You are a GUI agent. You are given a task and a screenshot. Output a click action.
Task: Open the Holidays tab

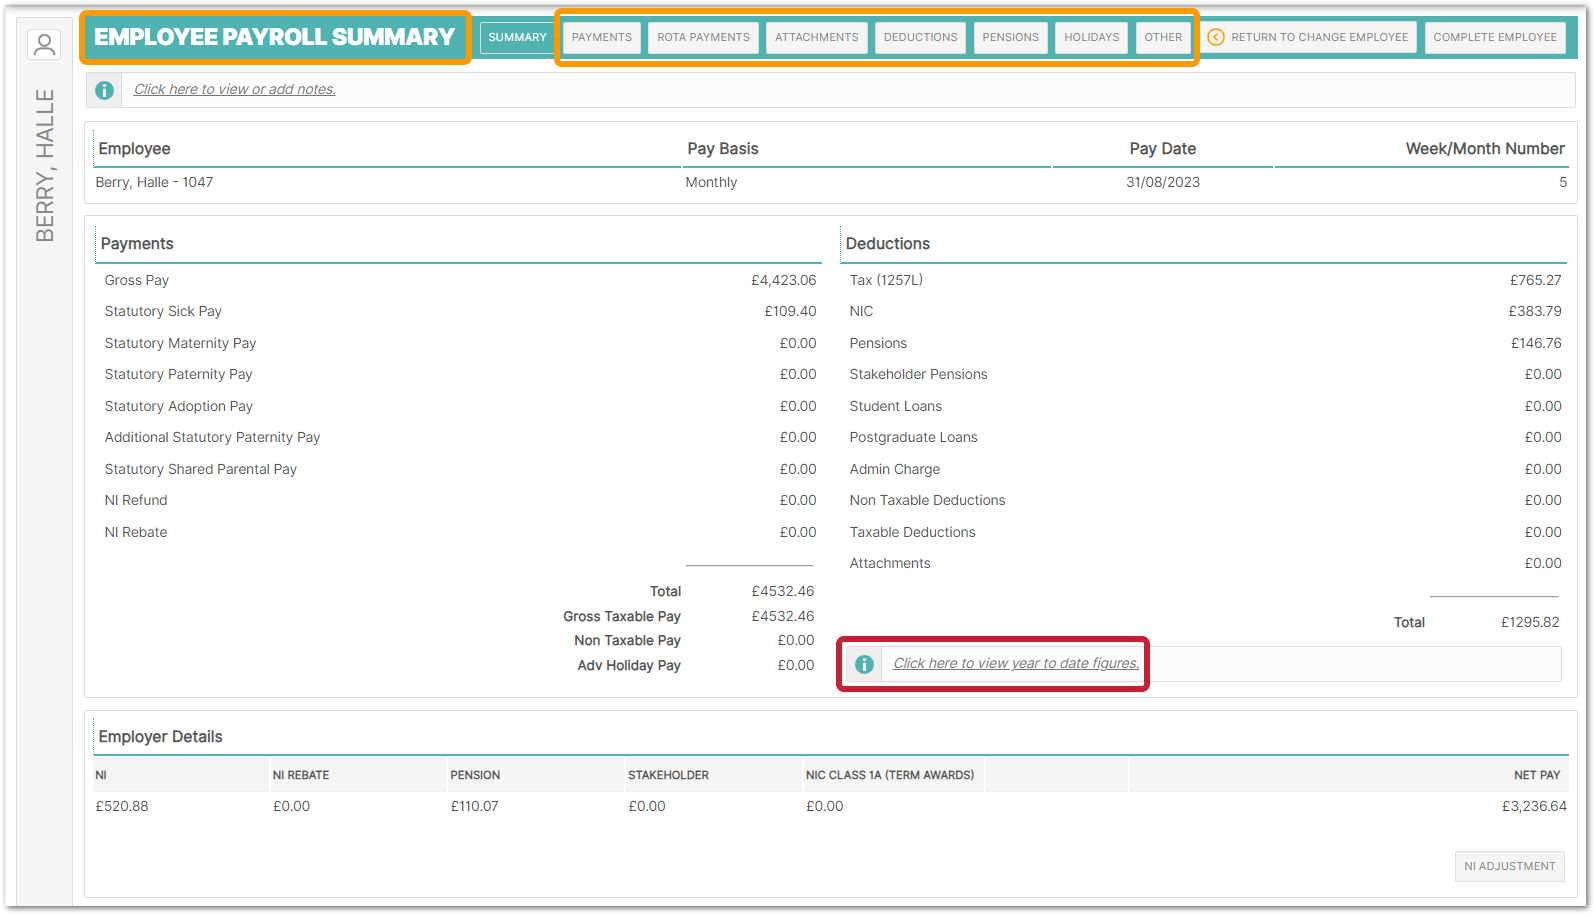pos(1091,37)
